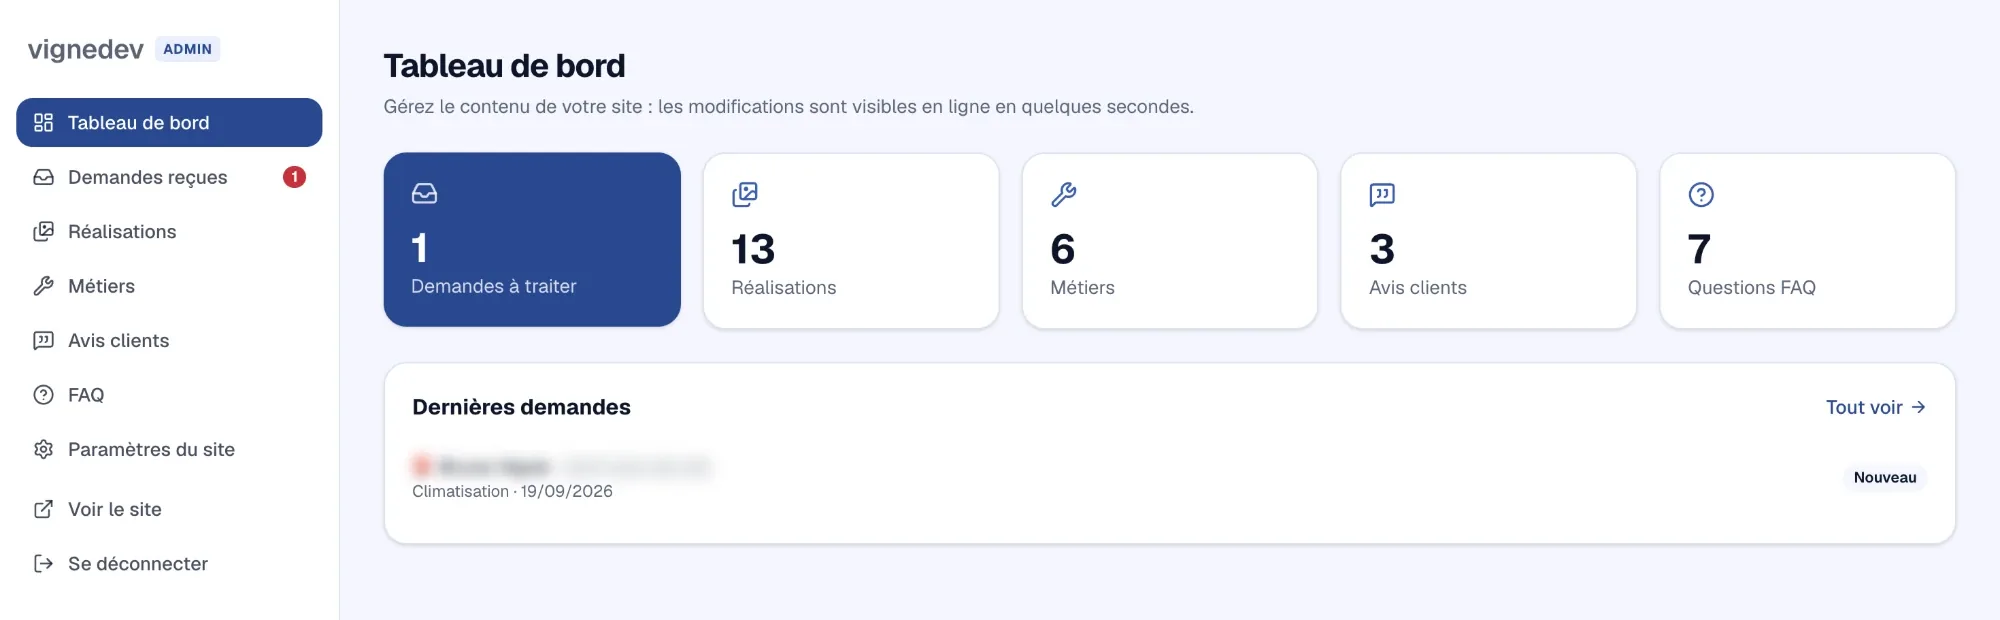Open the 7 Questions FAQ stat card
2000x620 pixels.
[x=1807, y=240]
